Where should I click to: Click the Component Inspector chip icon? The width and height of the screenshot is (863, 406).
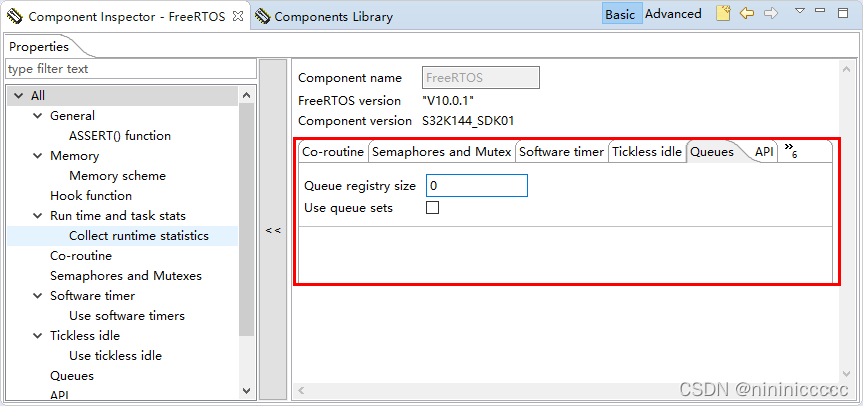click(x=15, y=16)
